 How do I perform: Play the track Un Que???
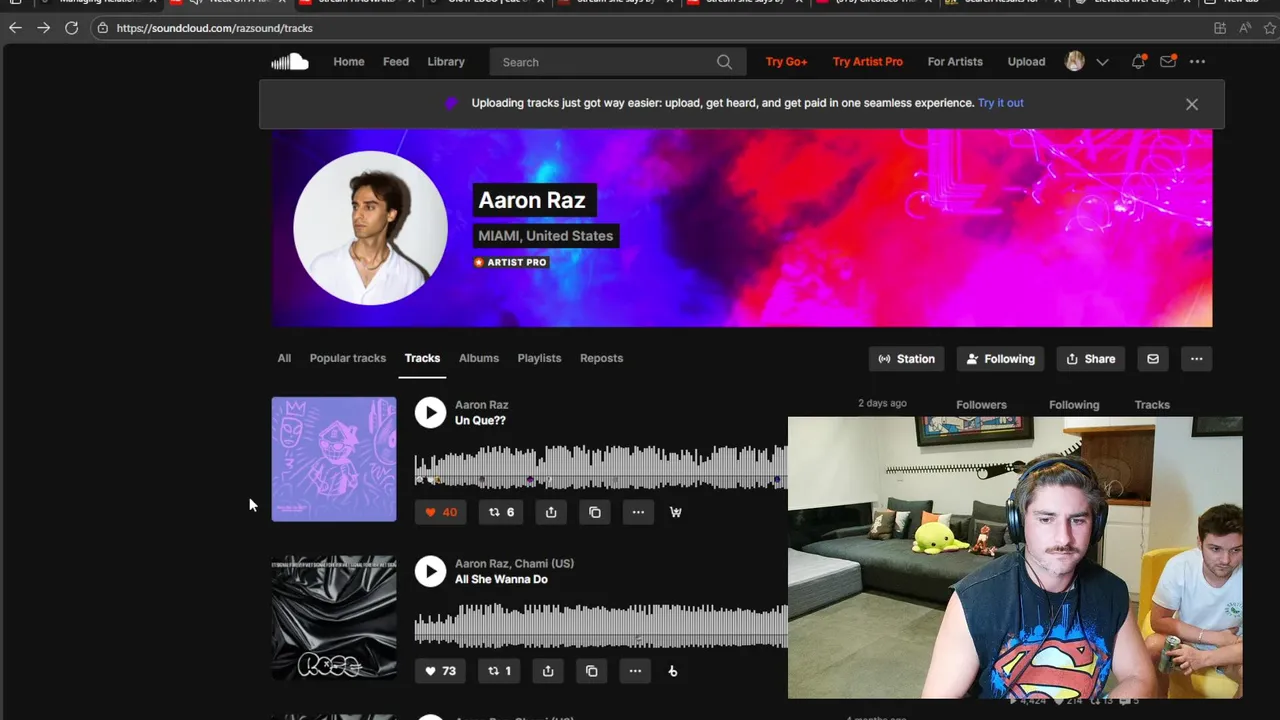(x=430, y=412)
